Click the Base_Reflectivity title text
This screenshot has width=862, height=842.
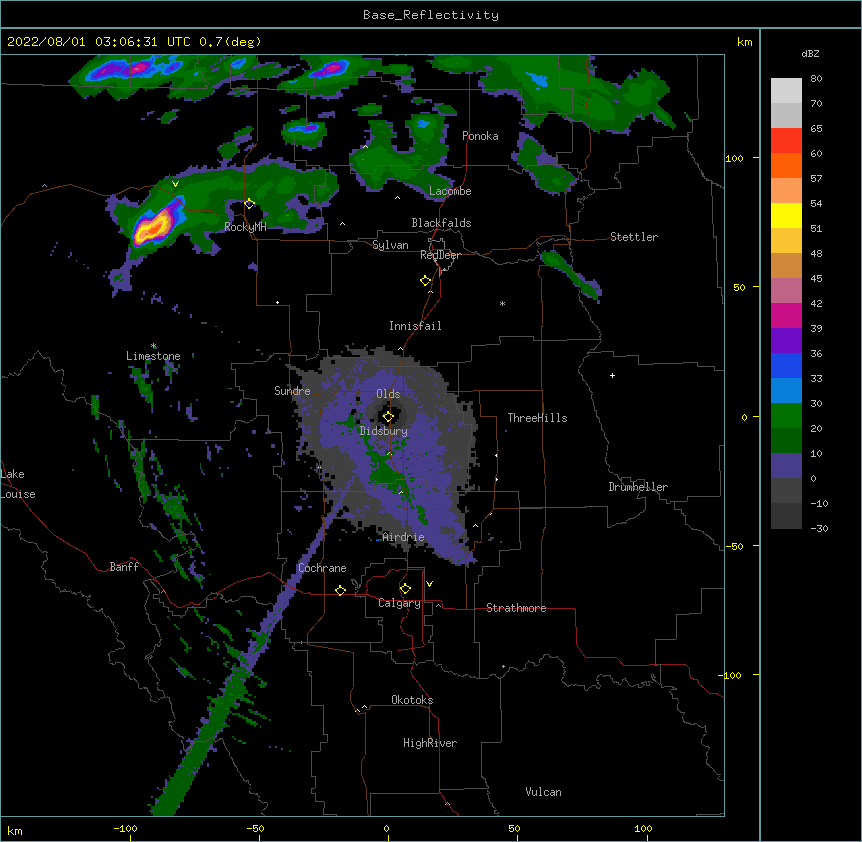(431, 15)
